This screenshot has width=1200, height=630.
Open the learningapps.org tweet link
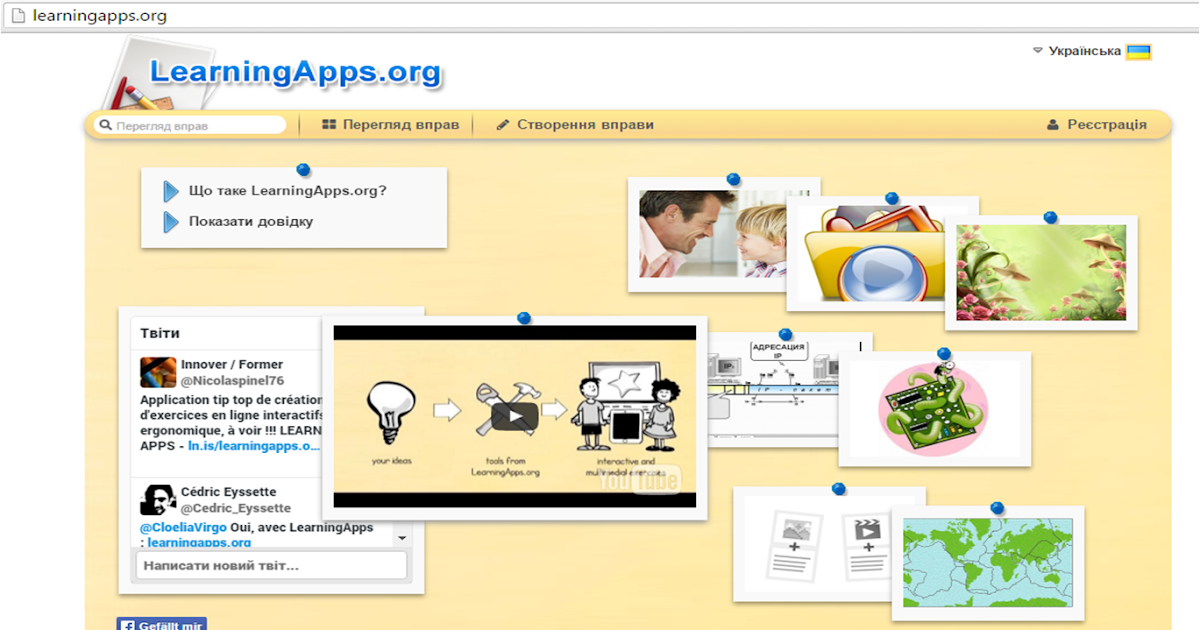coord(199,543)
